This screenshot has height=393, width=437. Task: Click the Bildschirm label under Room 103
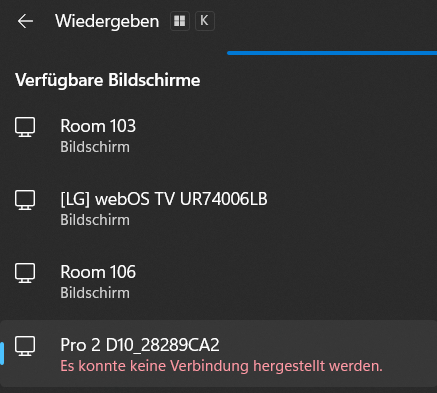95,147
